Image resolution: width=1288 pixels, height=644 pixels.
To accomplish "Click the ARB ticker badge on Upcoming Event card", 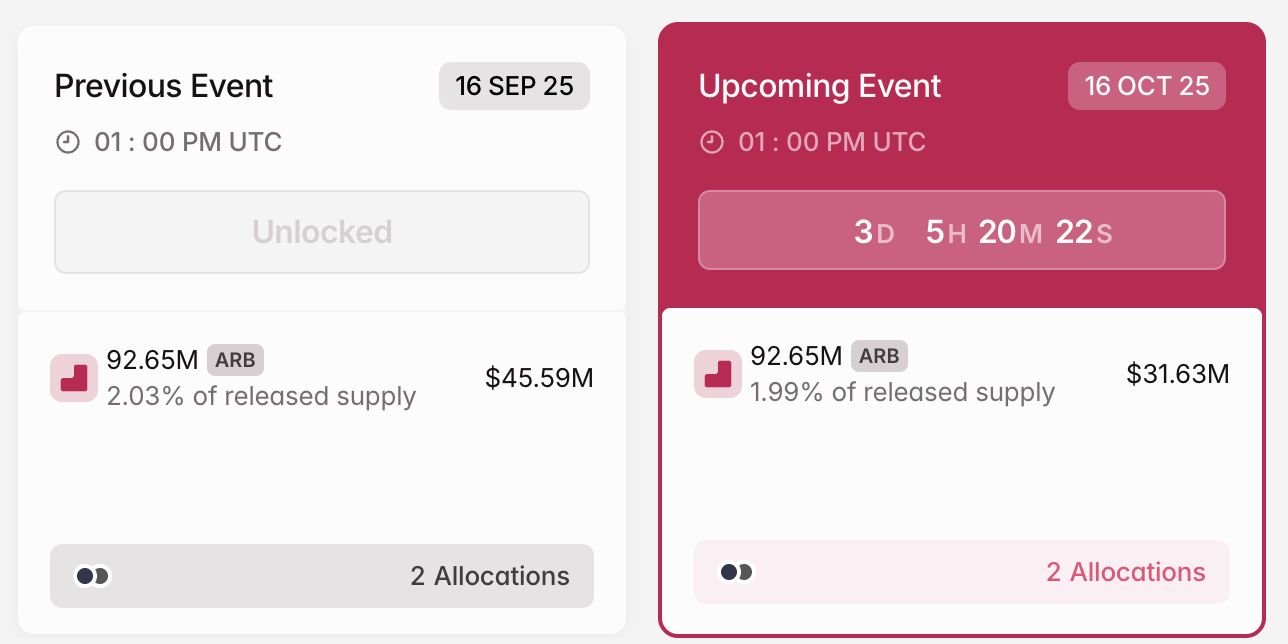I will click(x=880, y=356).
